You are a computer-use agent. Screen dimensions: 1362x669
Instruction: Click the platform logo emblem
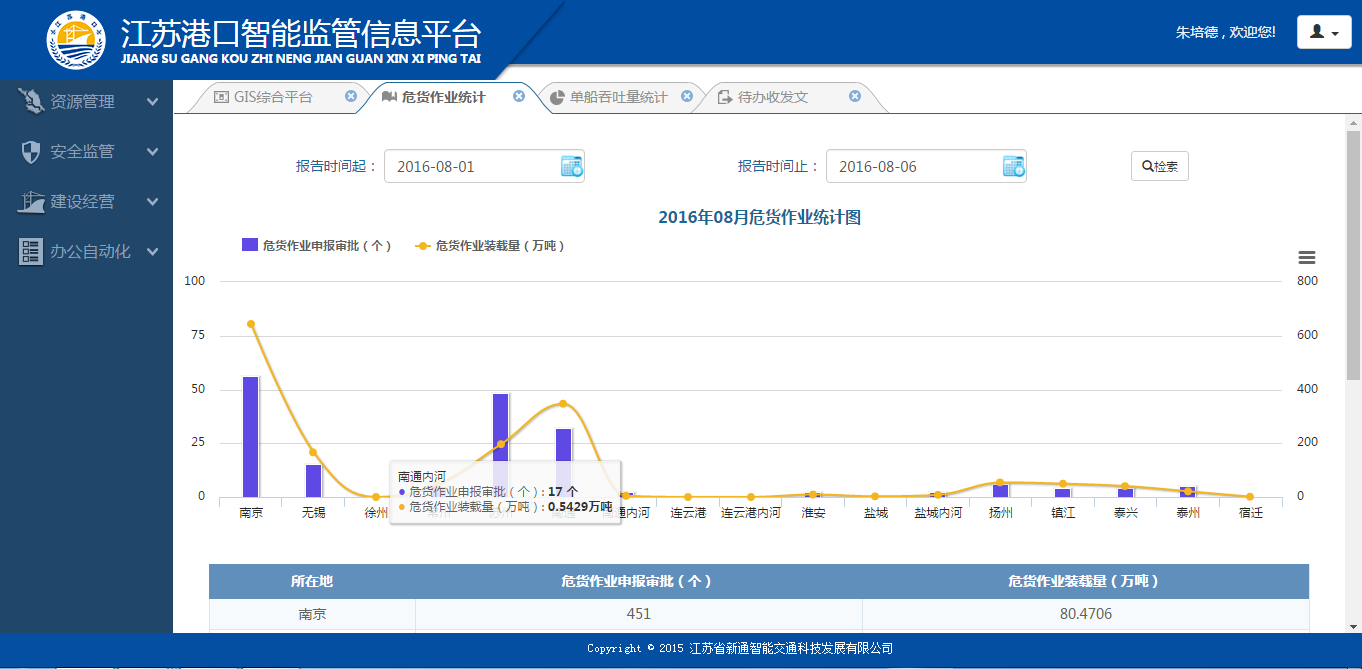click(75, 40)
